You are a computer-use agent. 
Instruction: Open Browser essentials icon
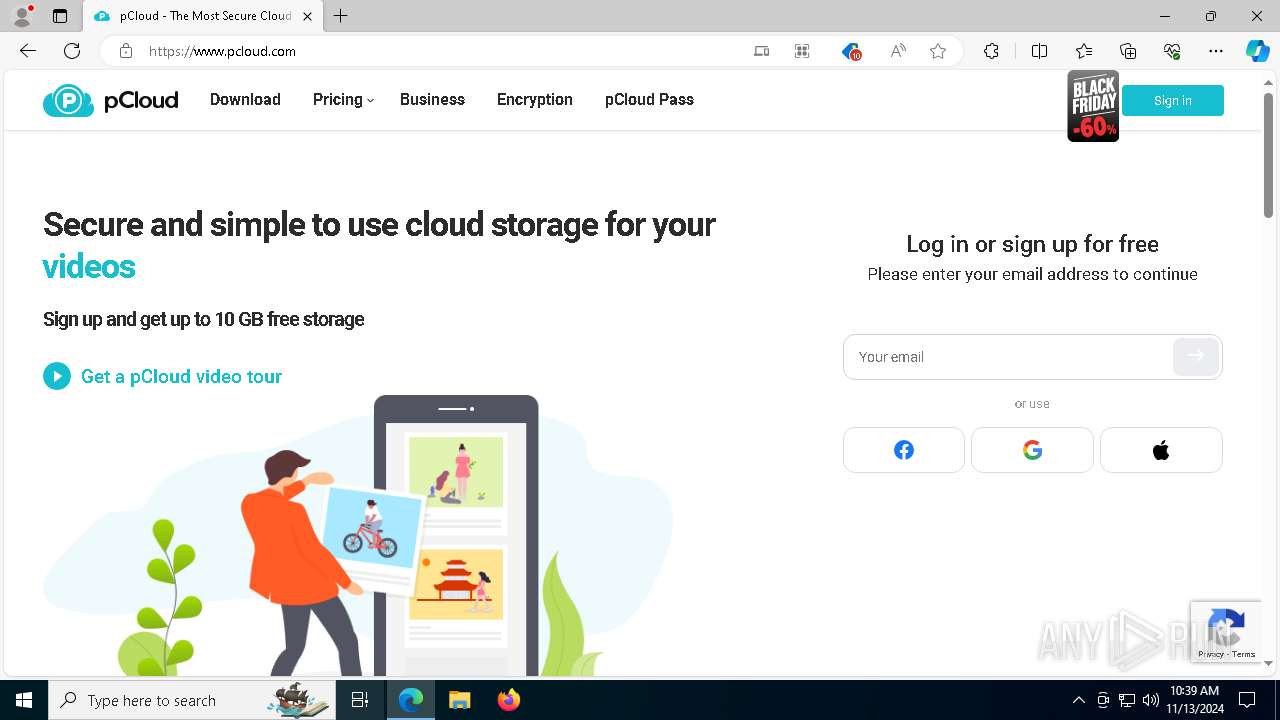[1172, 51]
